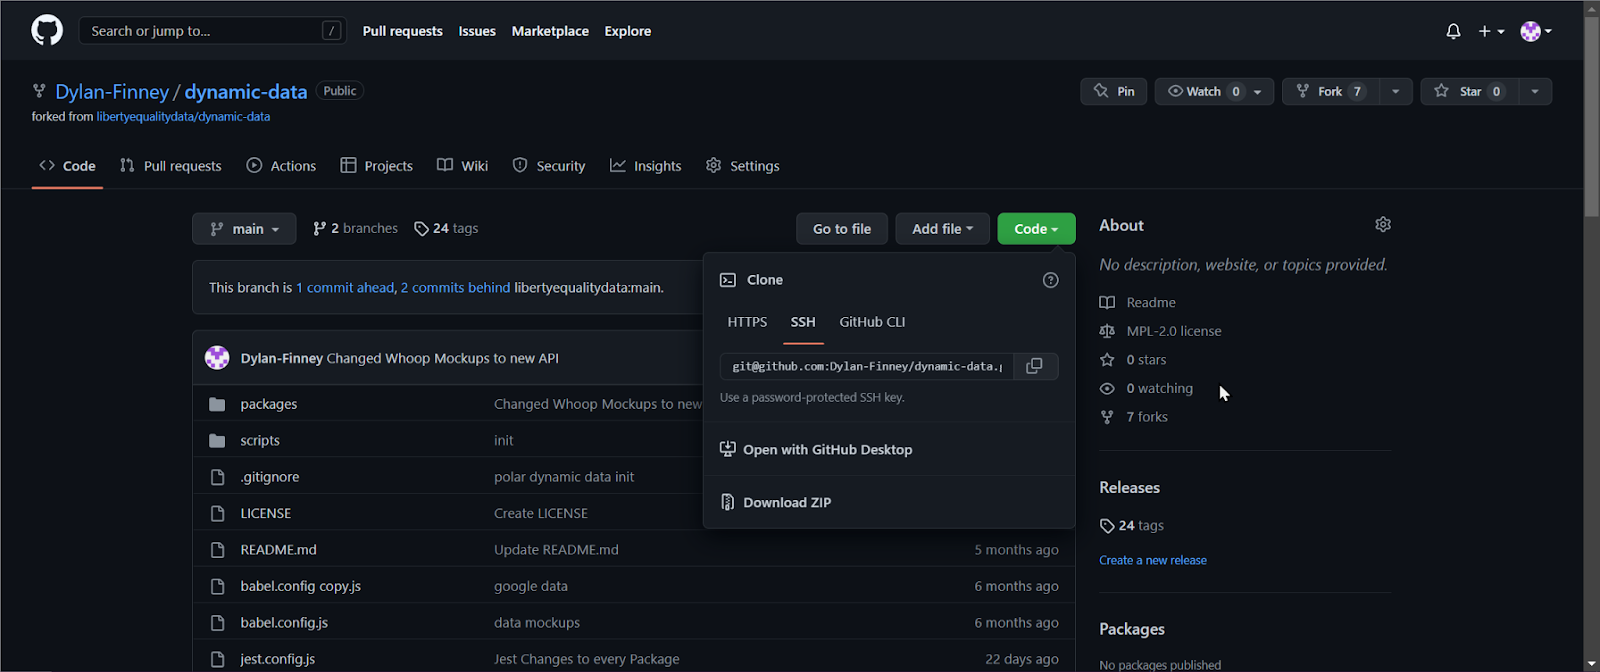
Task: Switch to the Code tab
Action: (67, 166)
